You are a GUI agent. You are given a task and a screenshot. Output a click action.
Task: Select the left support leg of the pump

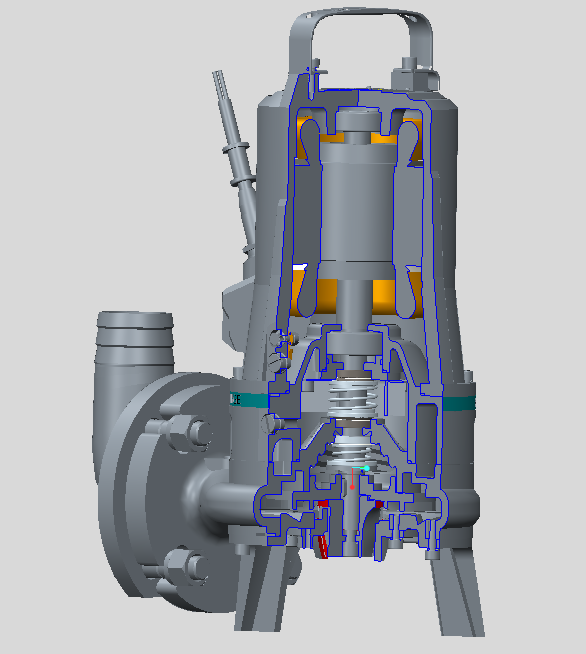(x=261, y=588)
